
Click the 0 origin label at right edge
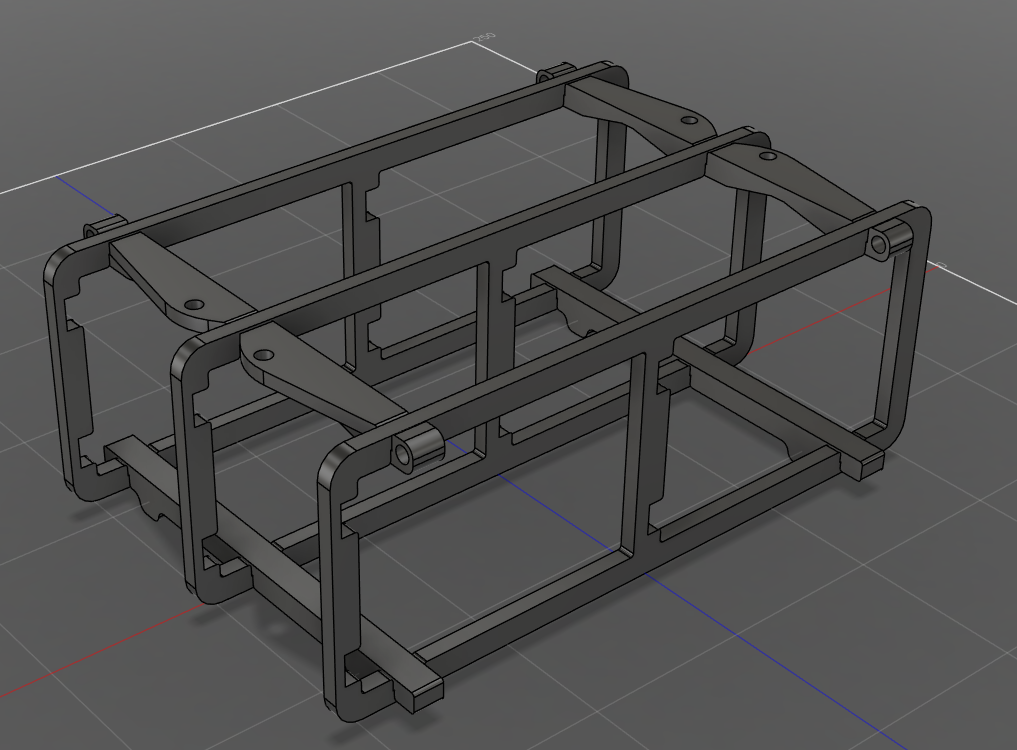click(x=938, y=265)
